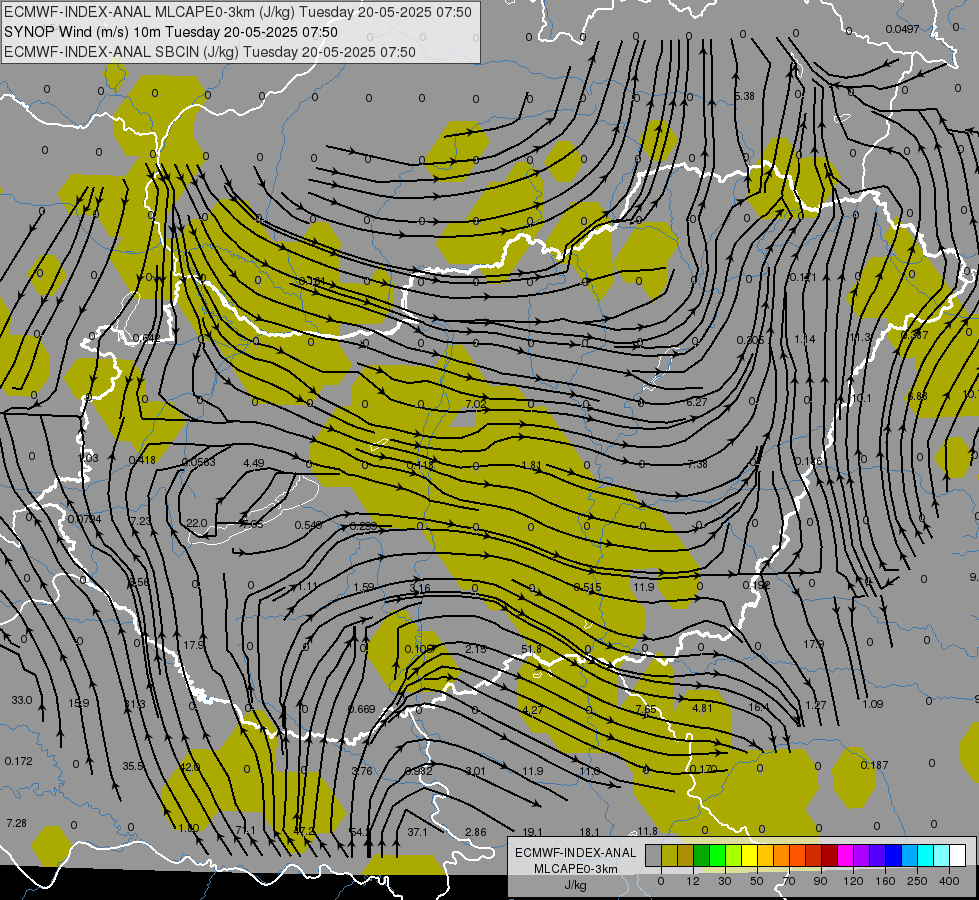
Task: Click the gray swatch in the legend
Action: pos(653,855)
